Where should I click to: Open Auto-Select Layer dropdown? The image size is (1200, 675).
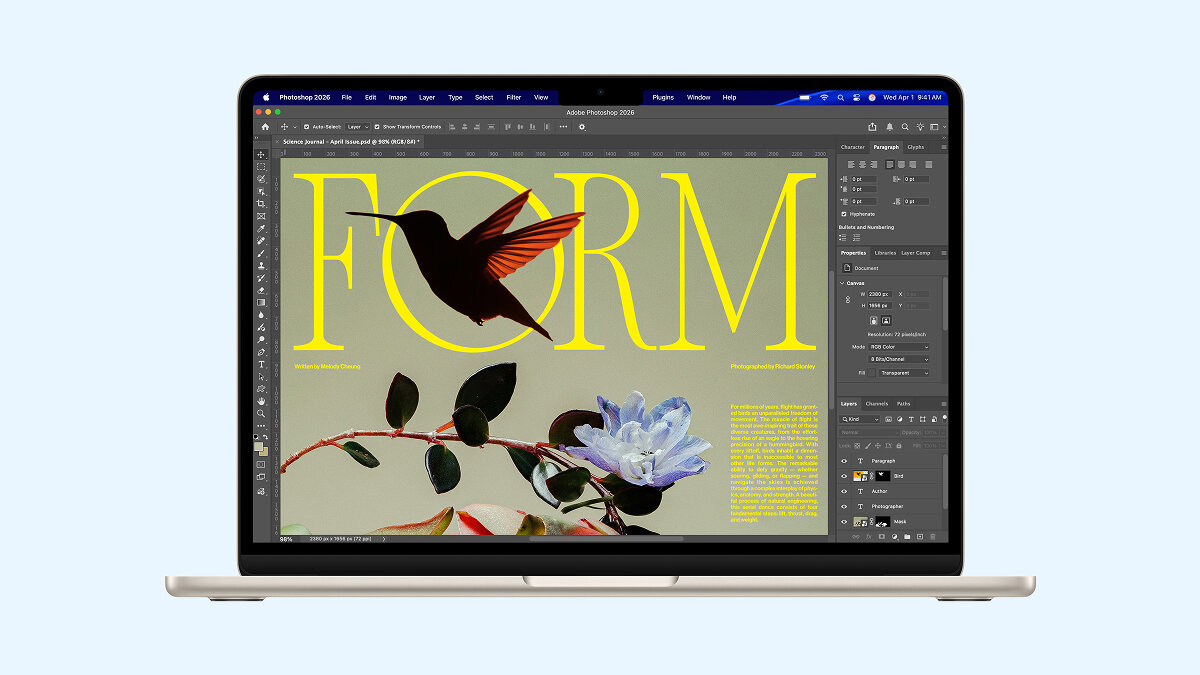point(357,127)
